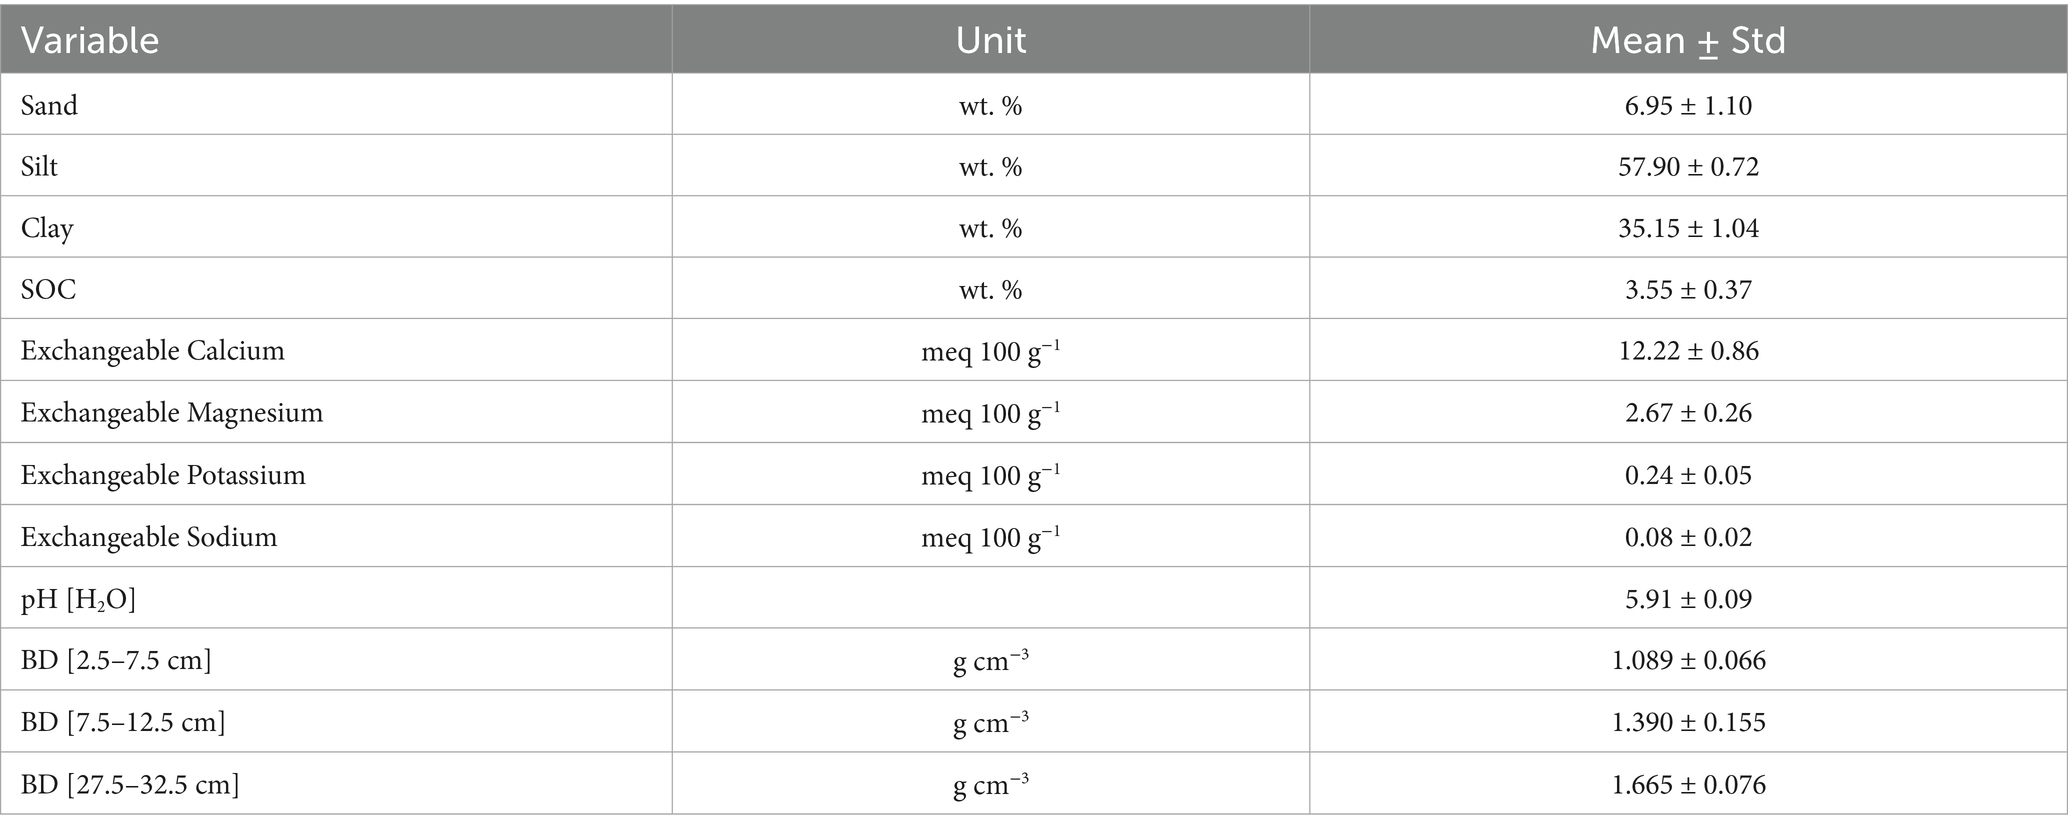2068x832 pixels.
Task: Select the BD [2.5–7.5 cm] label
Action: tap(116, 660)
